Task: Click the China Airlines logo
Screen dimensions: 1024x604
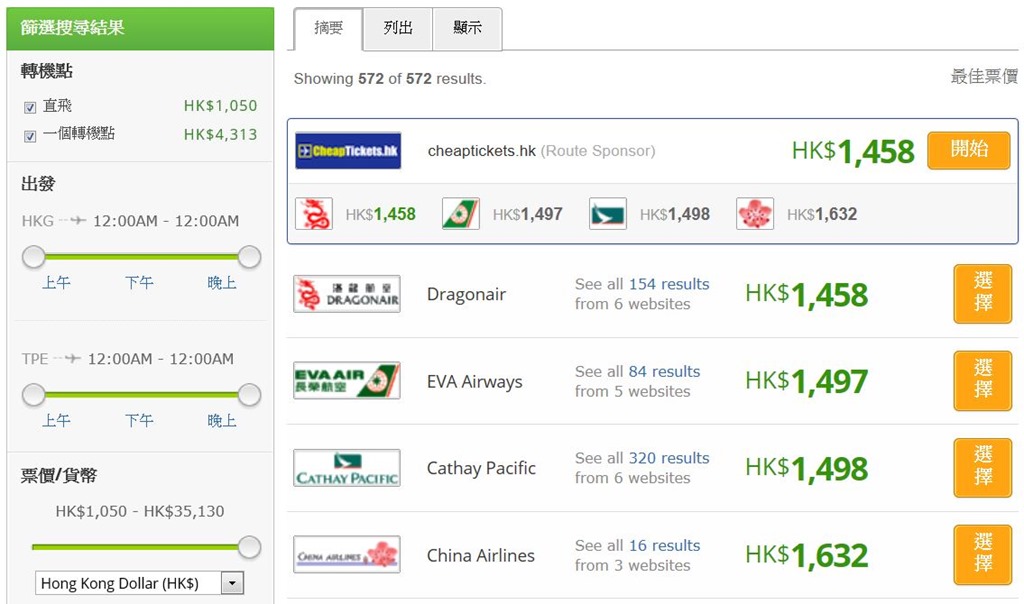Action: point(347,554)
